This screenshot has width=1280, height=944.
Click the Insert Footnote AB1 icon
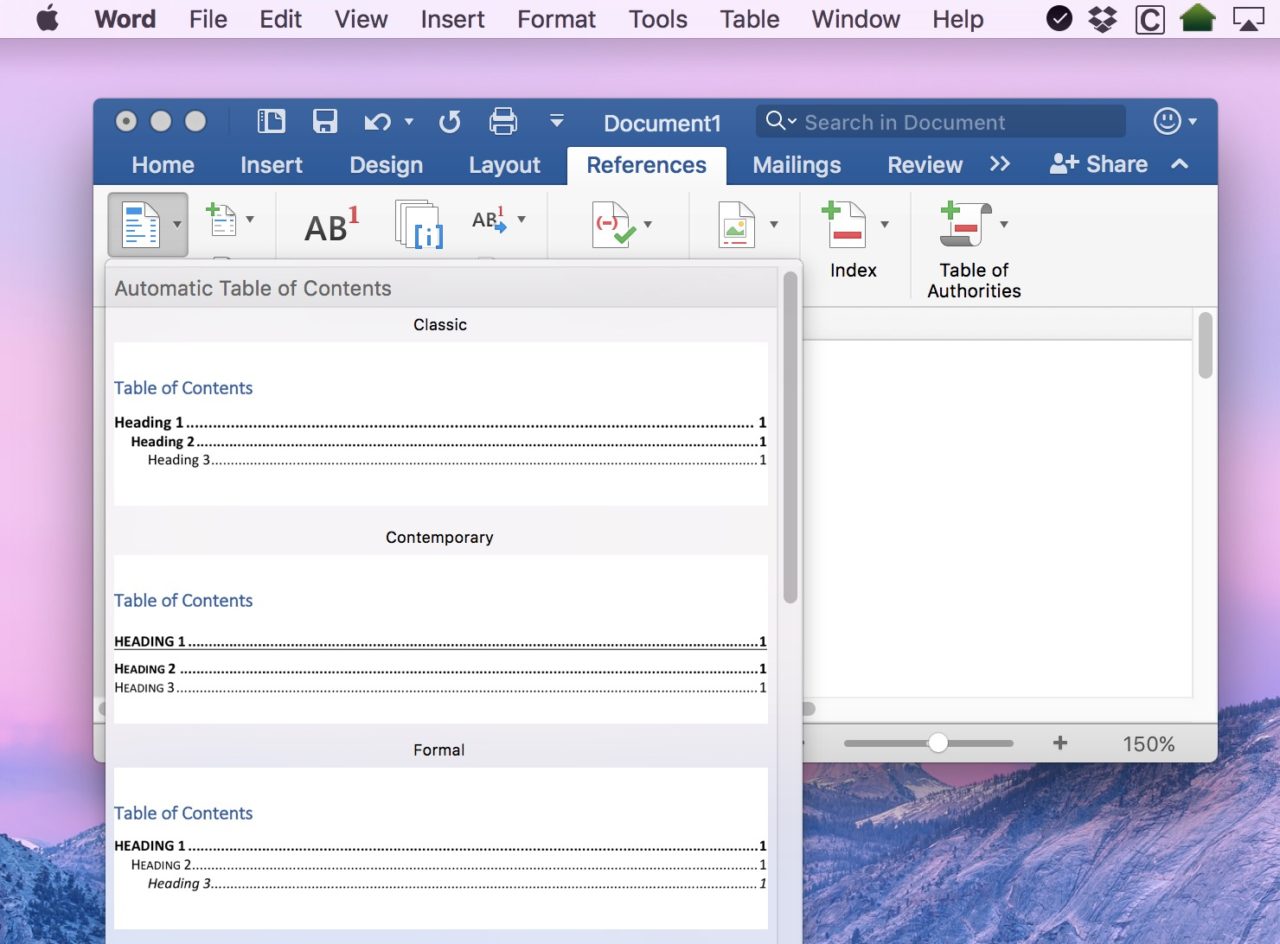[x=331, y=225]
